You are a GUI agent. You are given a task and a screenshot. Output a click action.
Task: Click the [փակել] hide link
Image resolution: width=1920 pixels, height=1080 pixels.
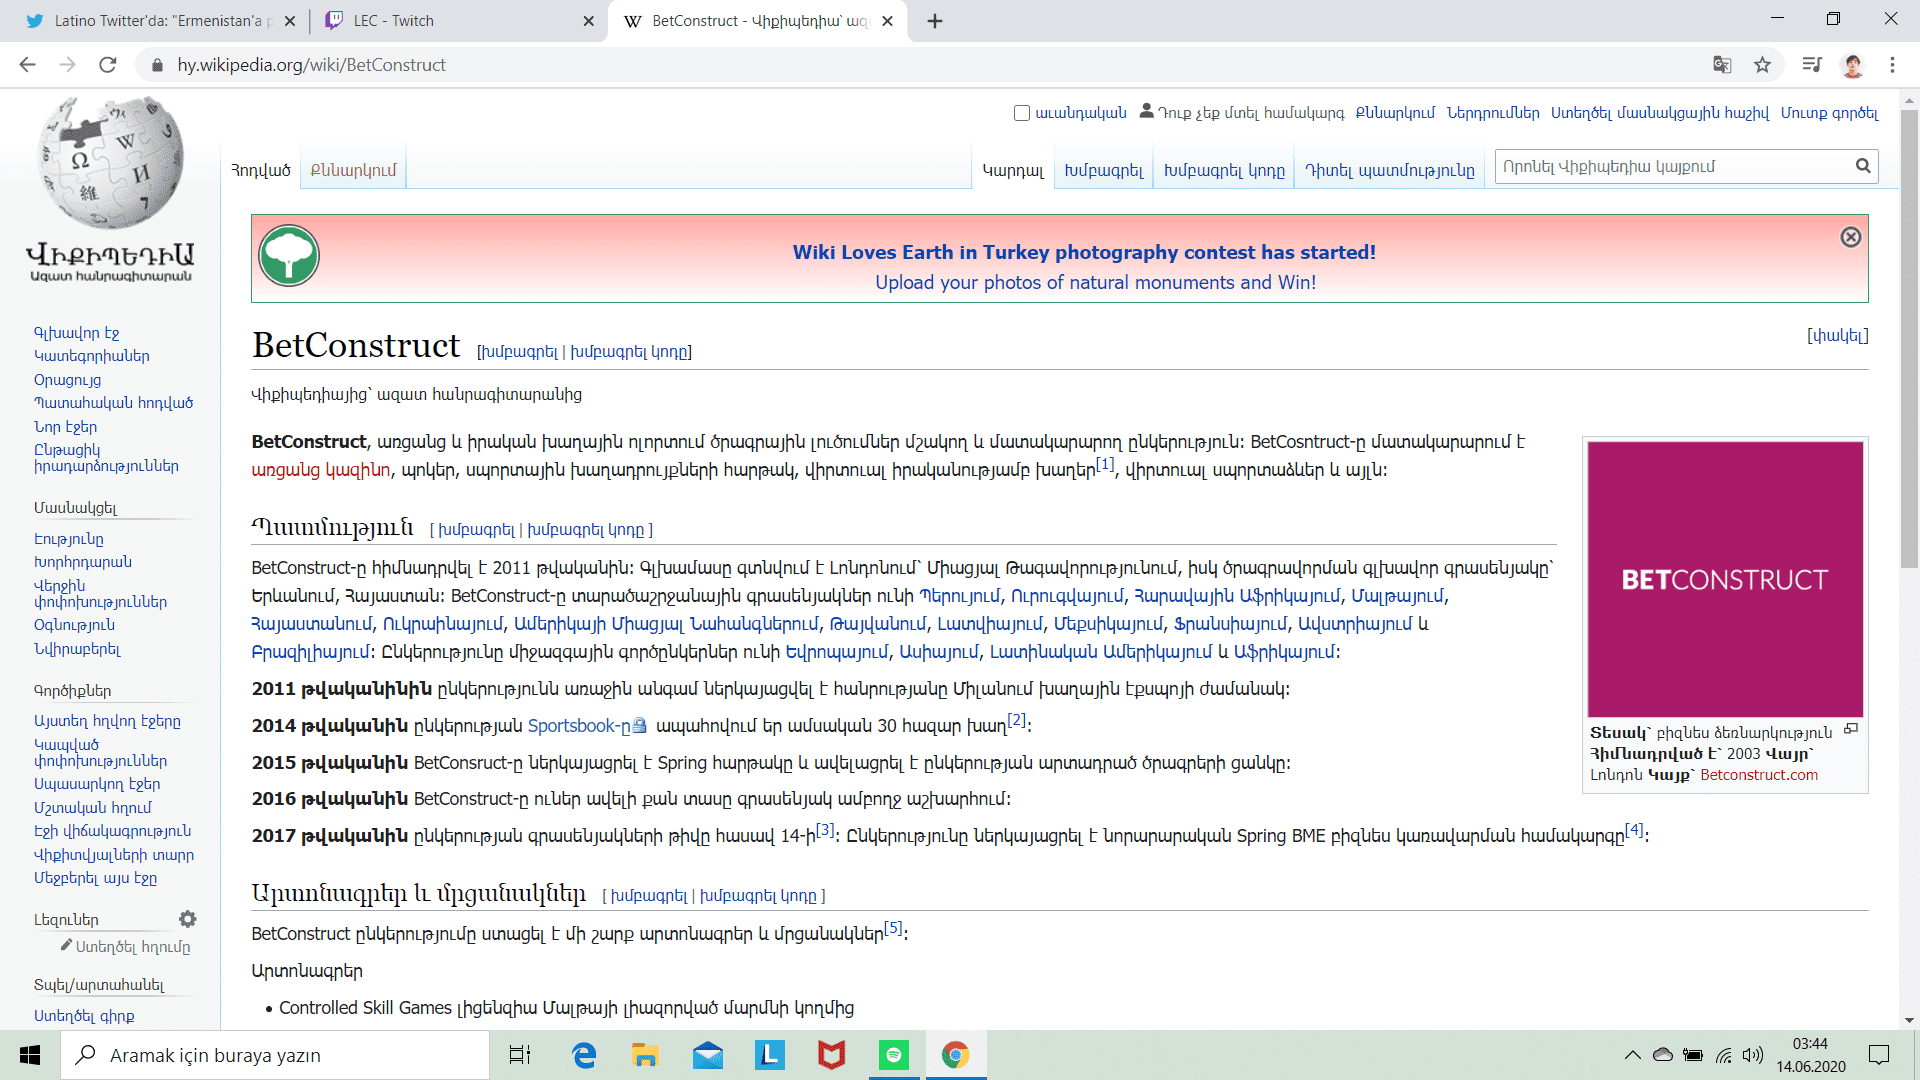tap(1837, 335)
